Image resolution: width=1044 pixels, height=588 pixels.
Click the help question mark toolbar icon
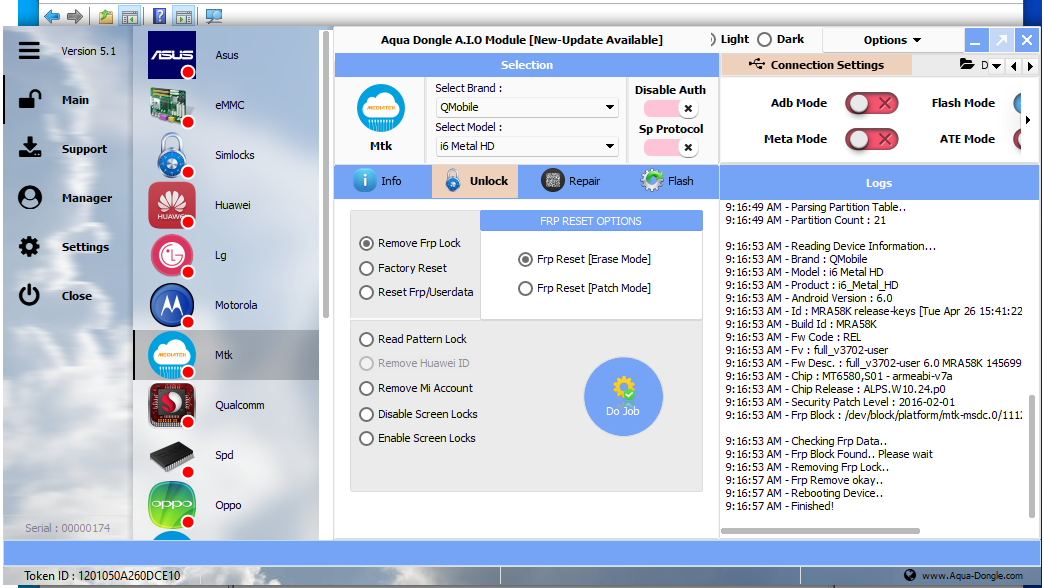click(159, 16)
